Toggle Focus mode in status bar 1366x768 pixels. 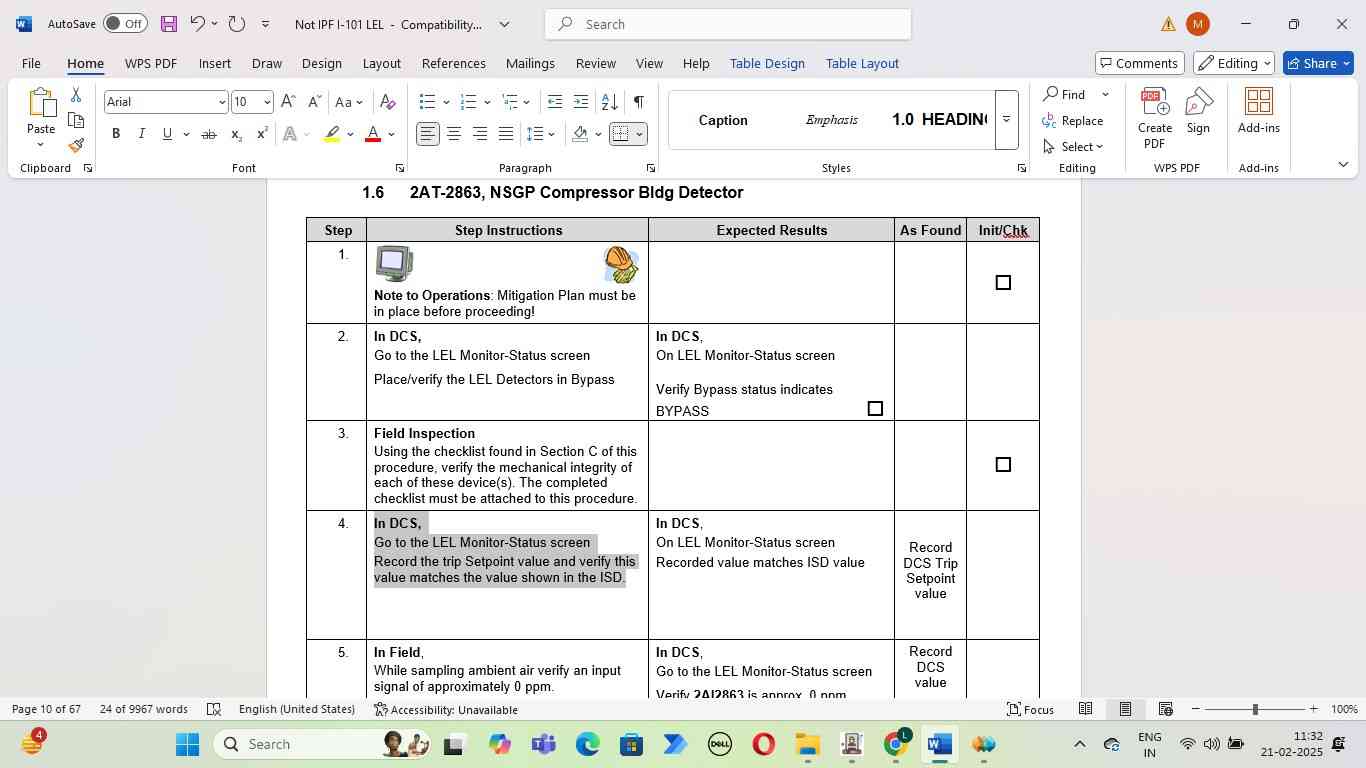coord(1030,709)
